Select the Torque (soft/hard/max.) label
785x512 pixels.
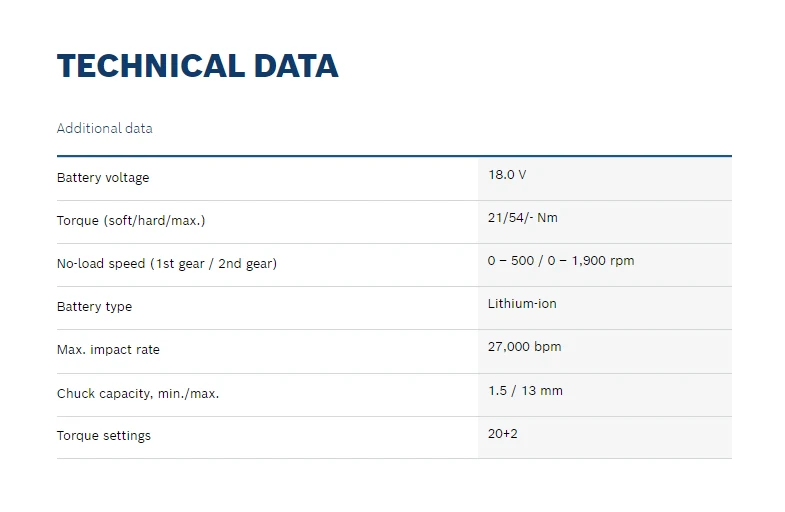(131, 221)
